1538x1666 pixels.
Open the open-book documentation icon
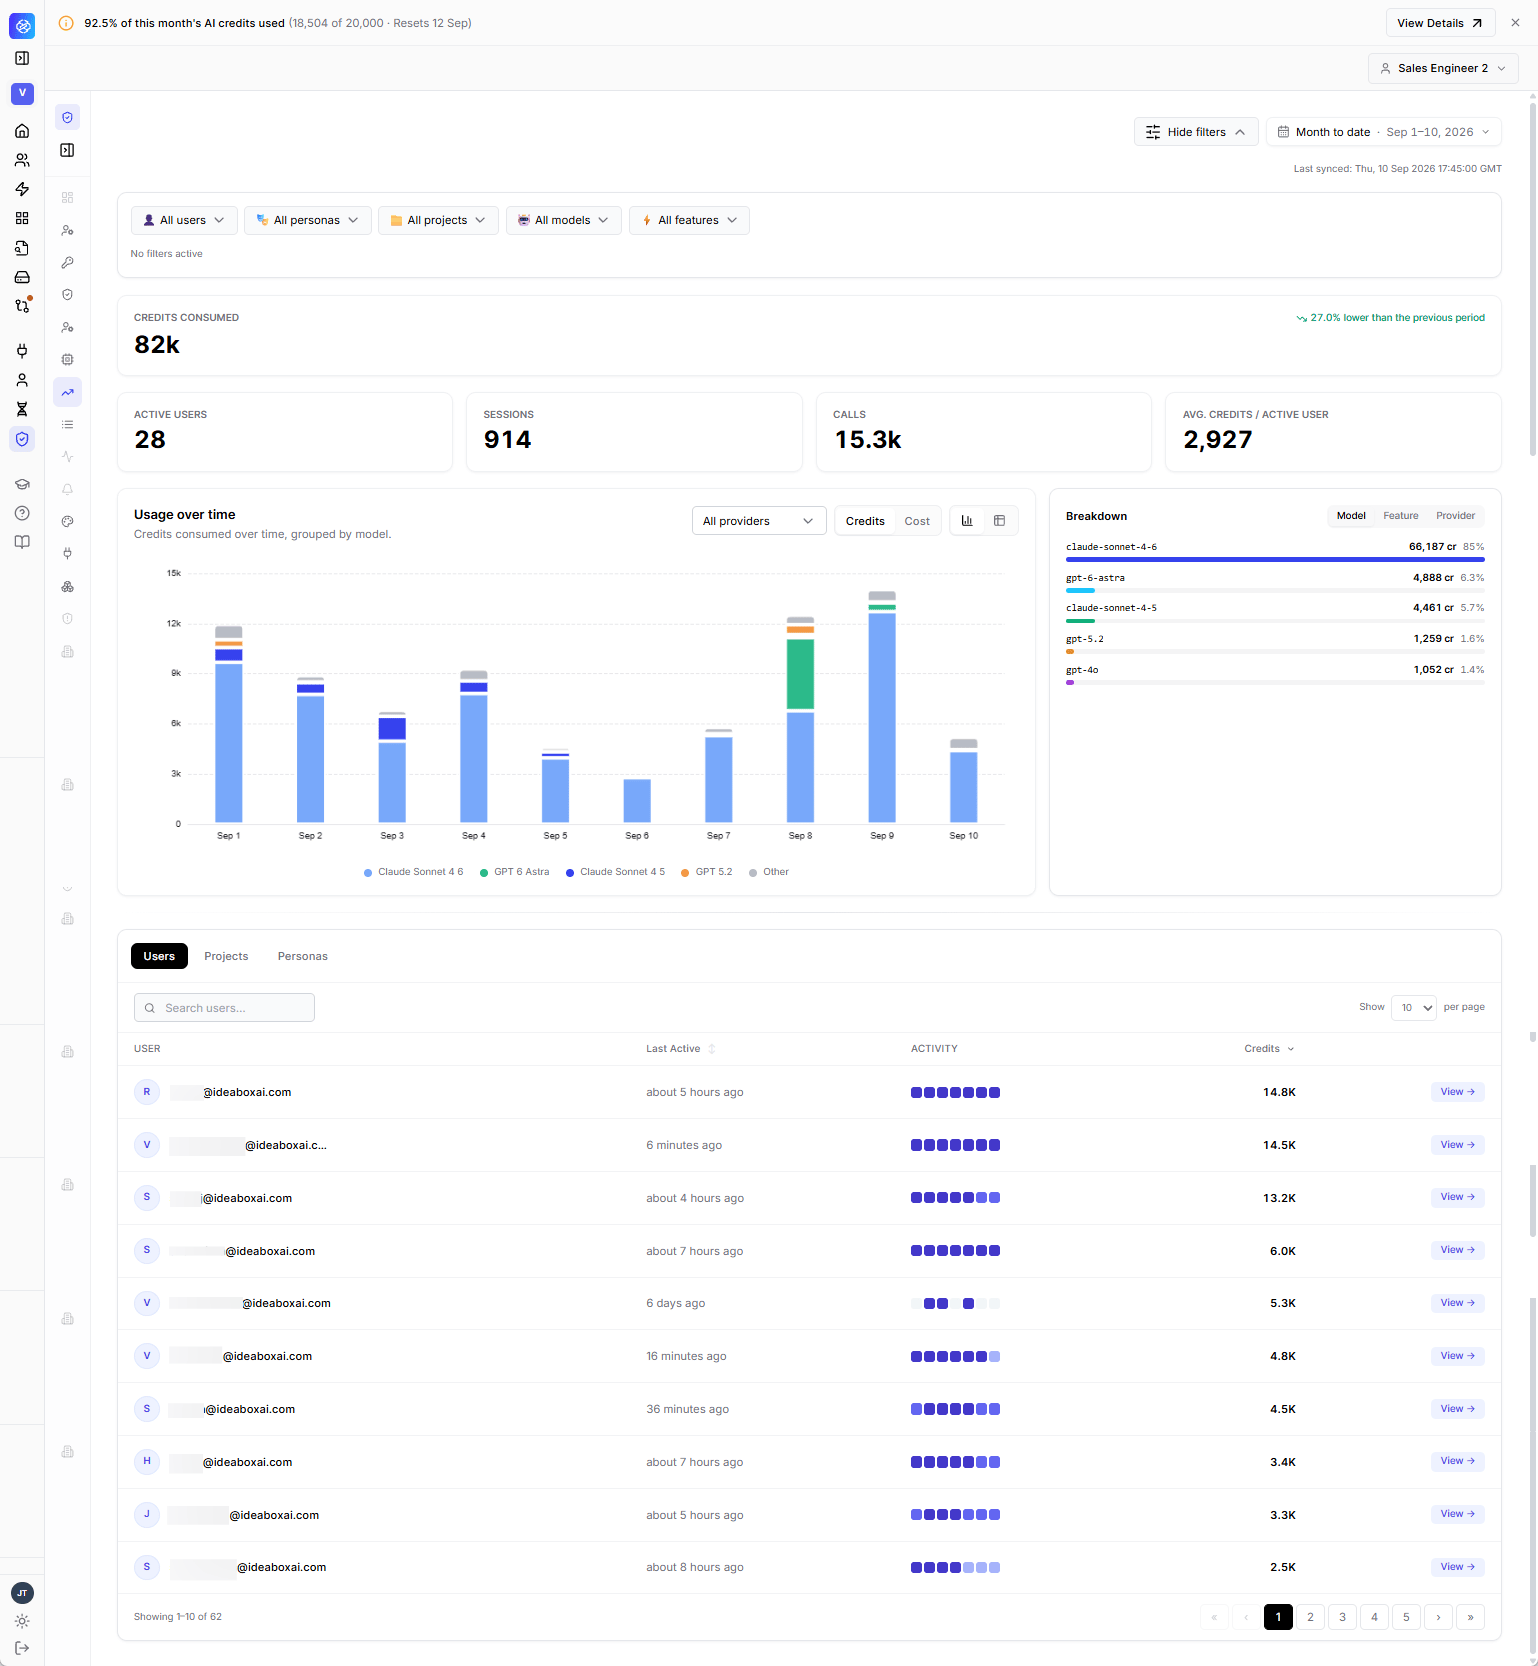[x=22, y=542]
